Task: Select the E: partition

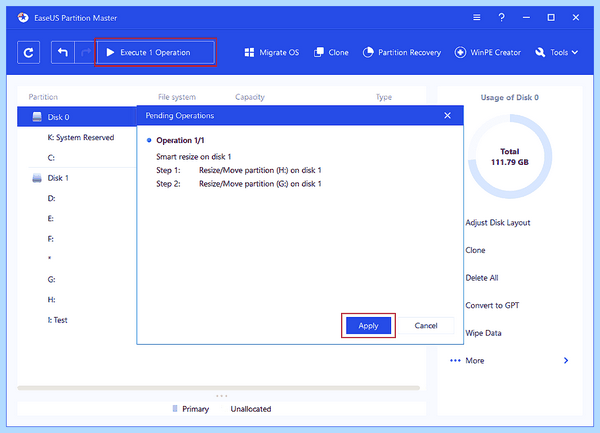Action: pyautogui.click(x=51, y=218)
